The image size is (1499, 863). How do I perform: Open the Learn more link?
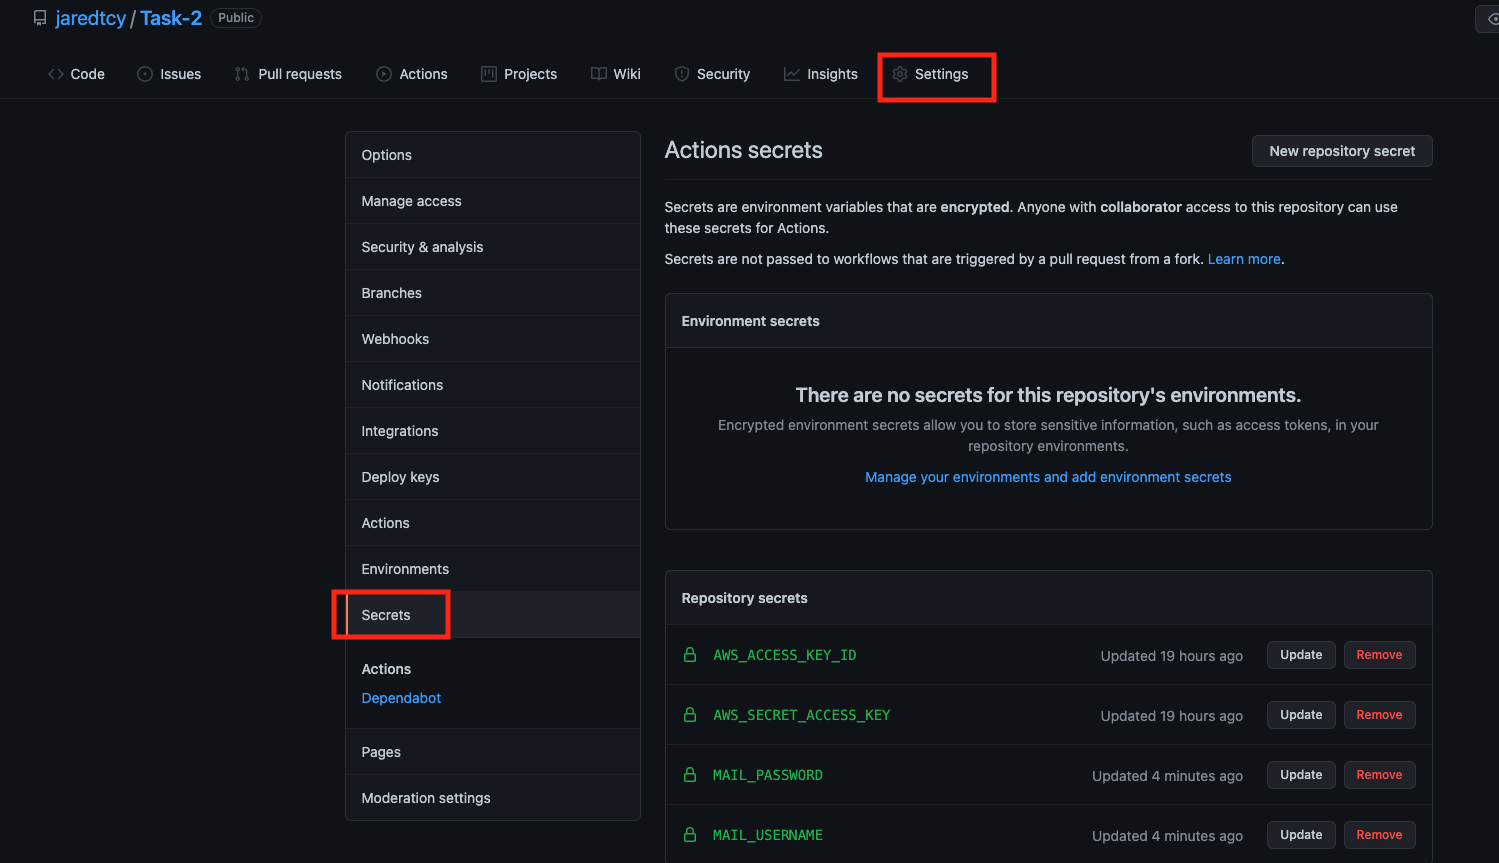pyautogui.click(x=1243, y=258)
